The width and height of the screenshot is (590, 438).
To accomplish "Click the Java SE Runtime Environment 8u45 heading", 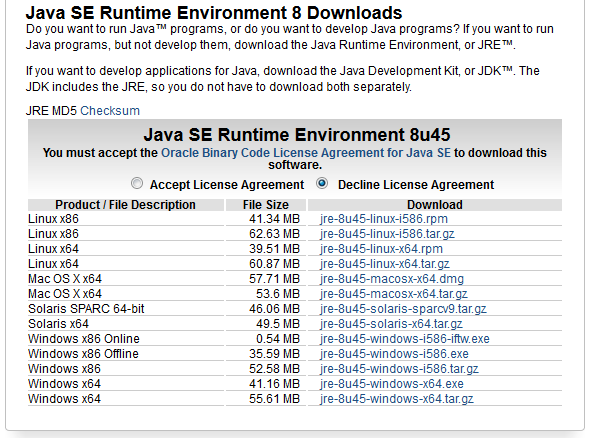I will 297,134.
